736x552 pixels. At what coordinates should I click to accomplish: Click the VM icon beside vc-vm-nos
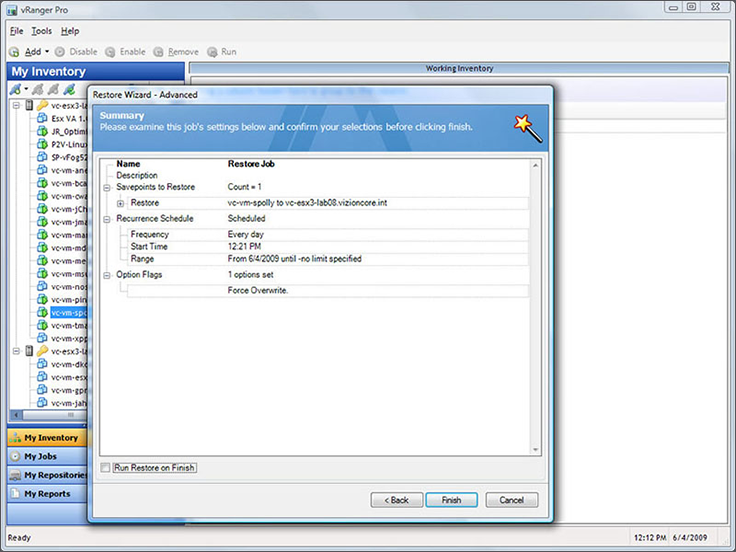pos(42,286)
